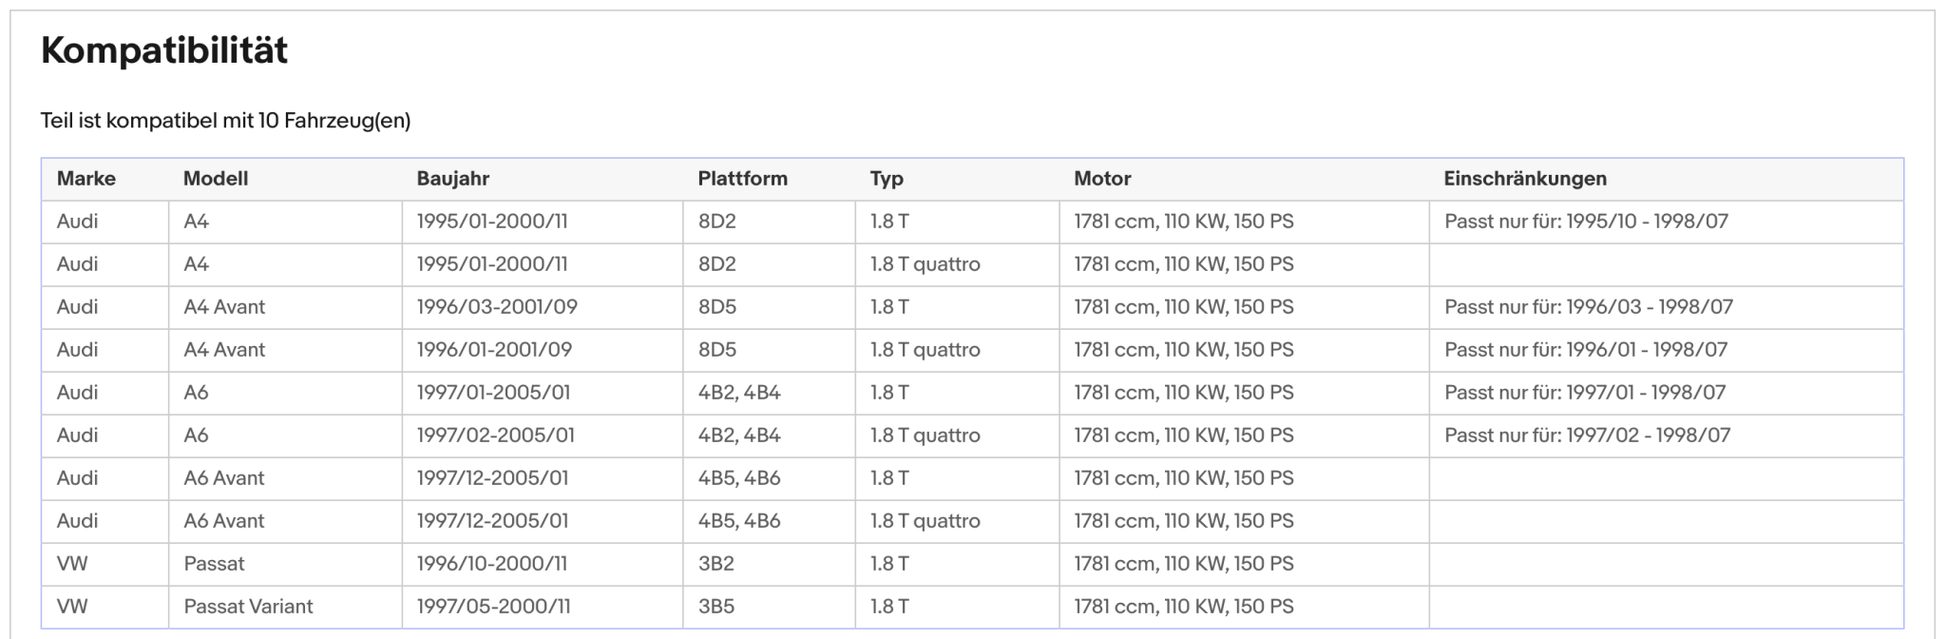
Task: Click platform cell 8D2 in first row
Action: (x=717, y=222)
